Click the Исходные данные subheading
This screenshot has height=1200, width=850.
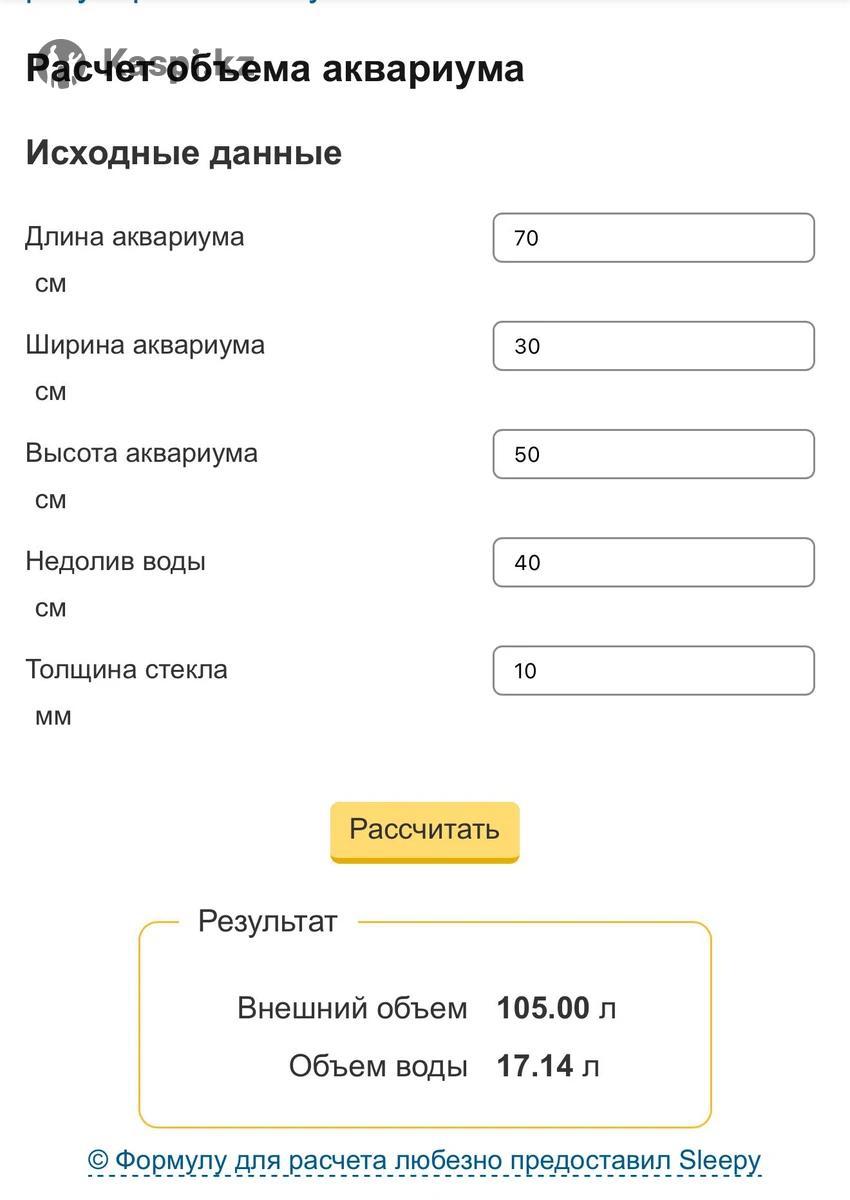click(184, 153)
